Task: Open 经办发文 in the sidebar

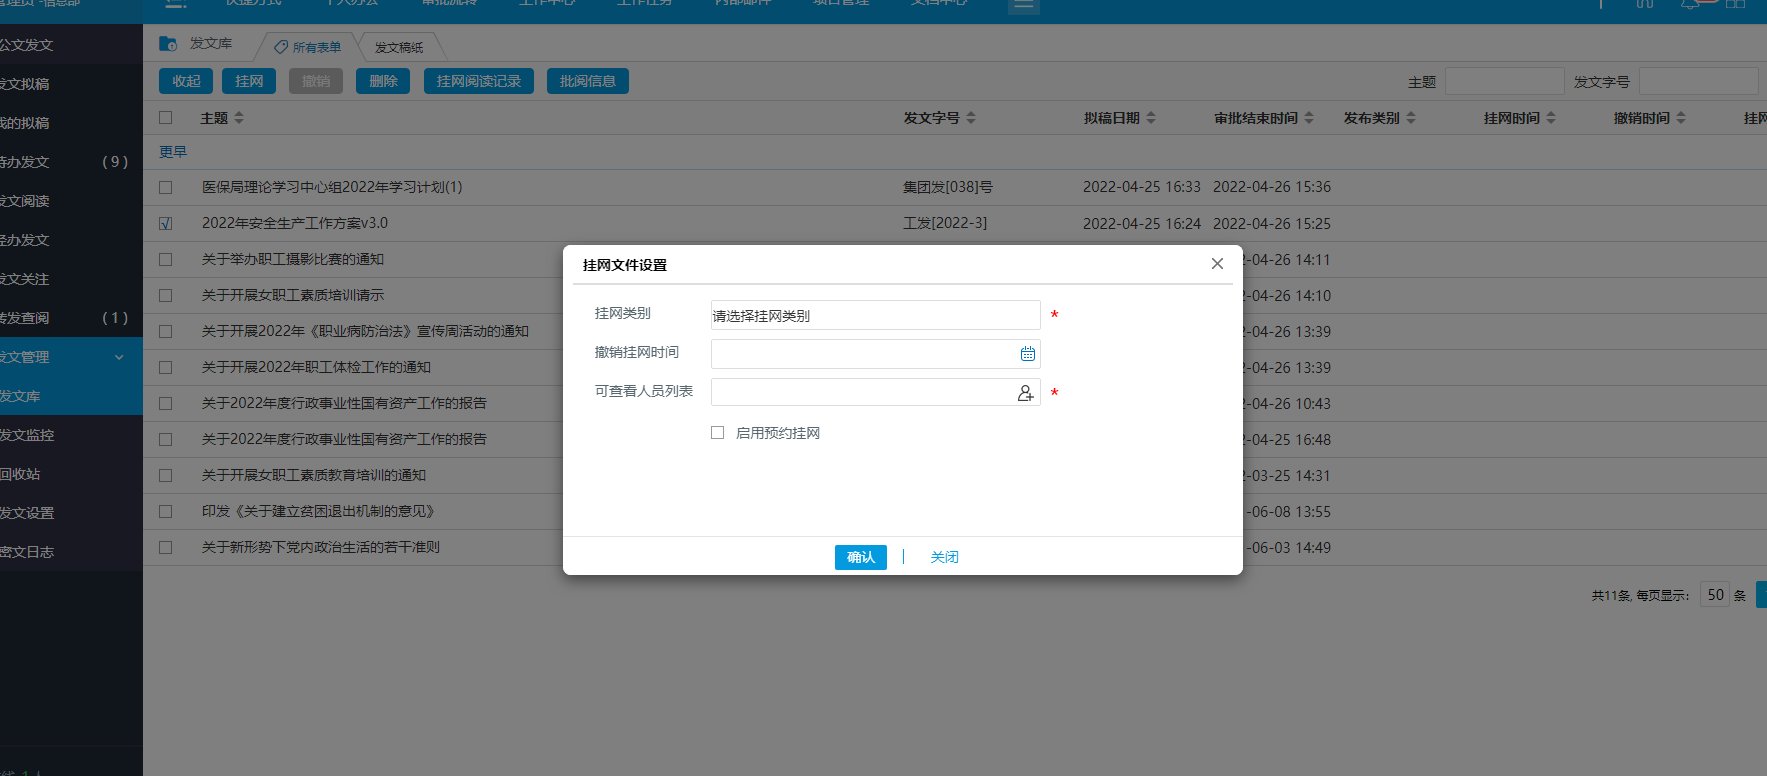Action: [71, 240]
